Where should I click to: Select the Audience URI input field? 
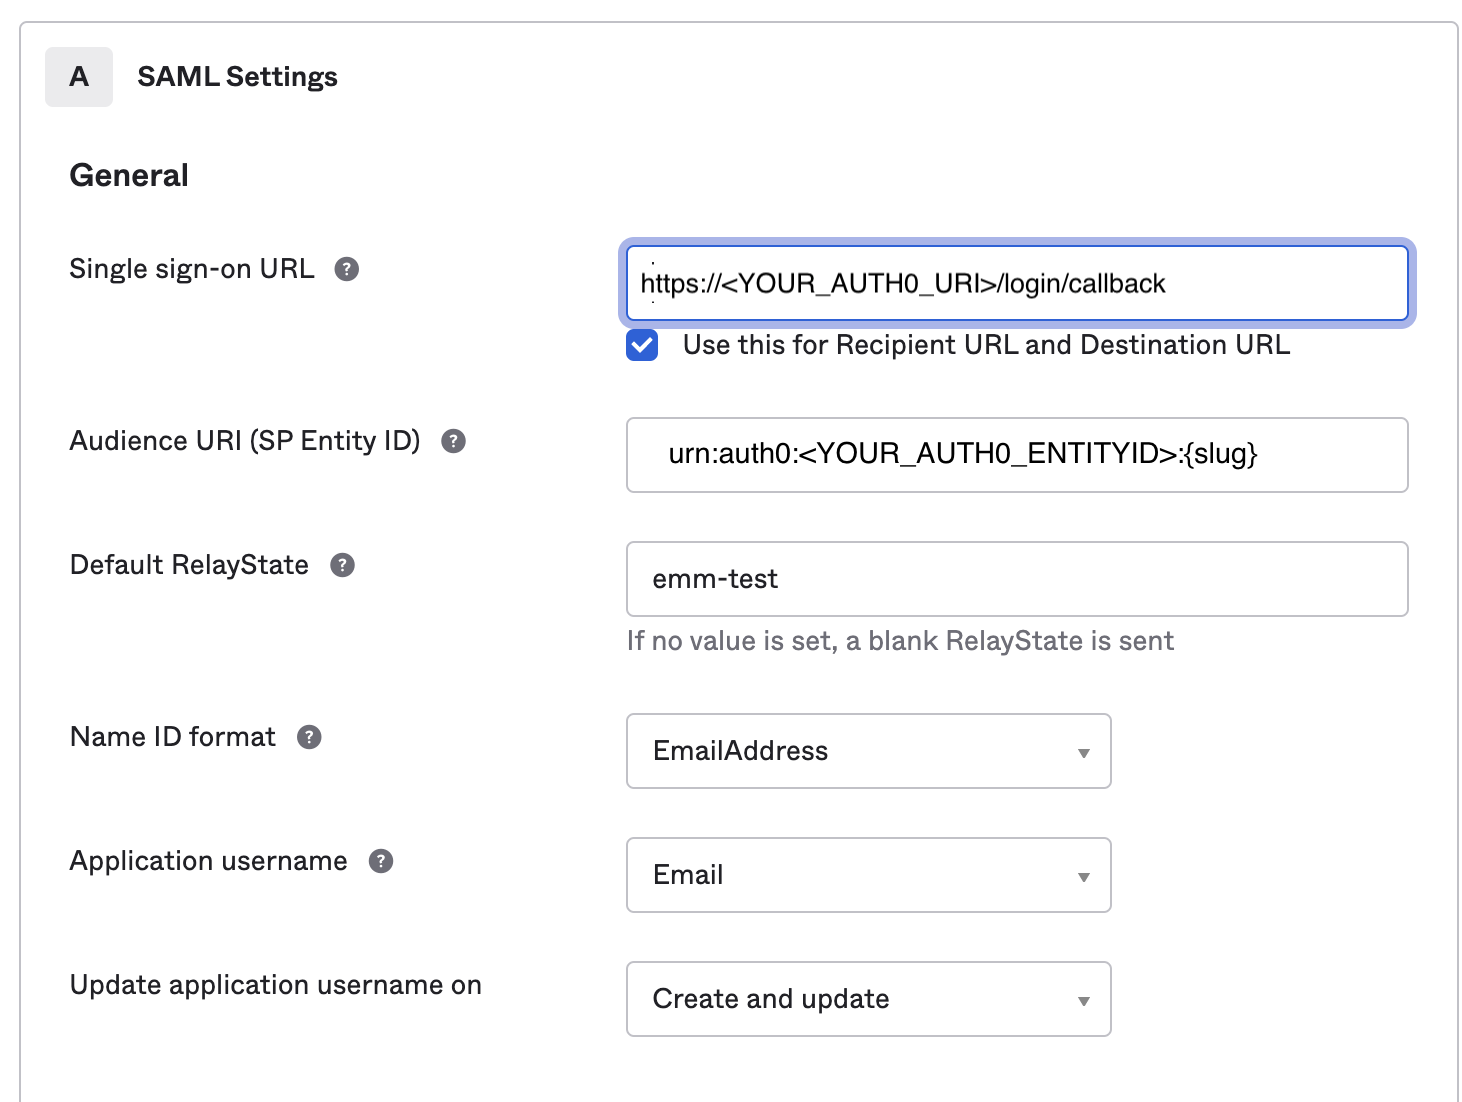pos(1016,455)
